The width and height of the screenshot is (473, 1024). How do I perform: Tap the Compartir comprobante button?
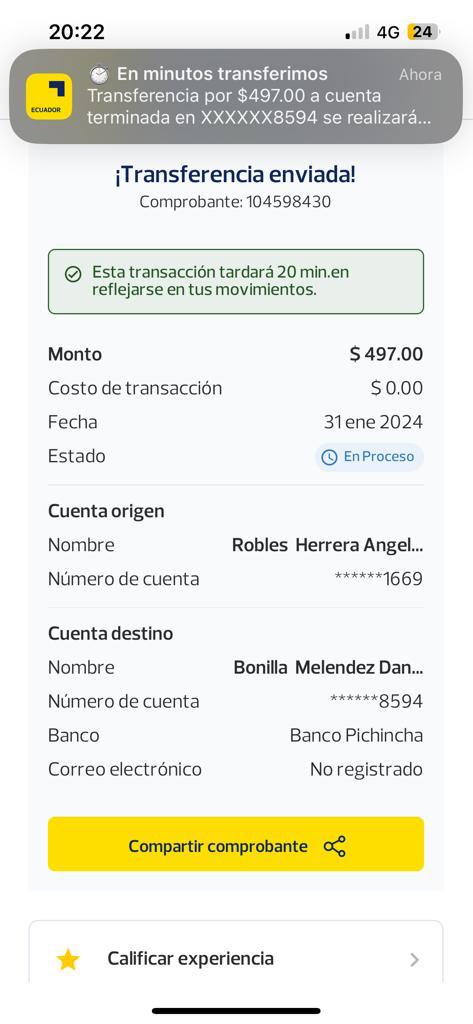[236, 844]
